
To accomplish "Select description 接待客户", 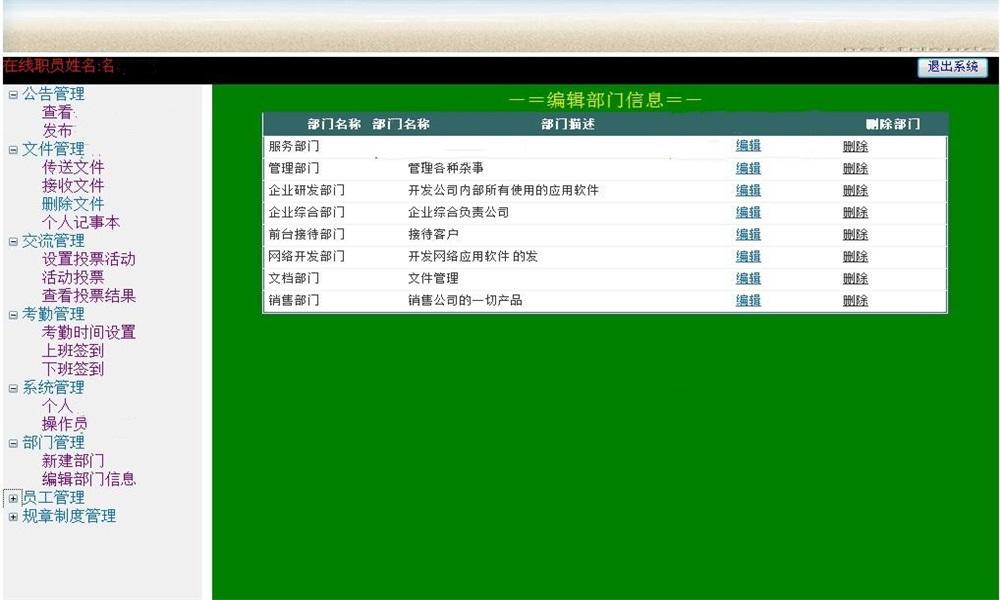I will pos(433,235).
